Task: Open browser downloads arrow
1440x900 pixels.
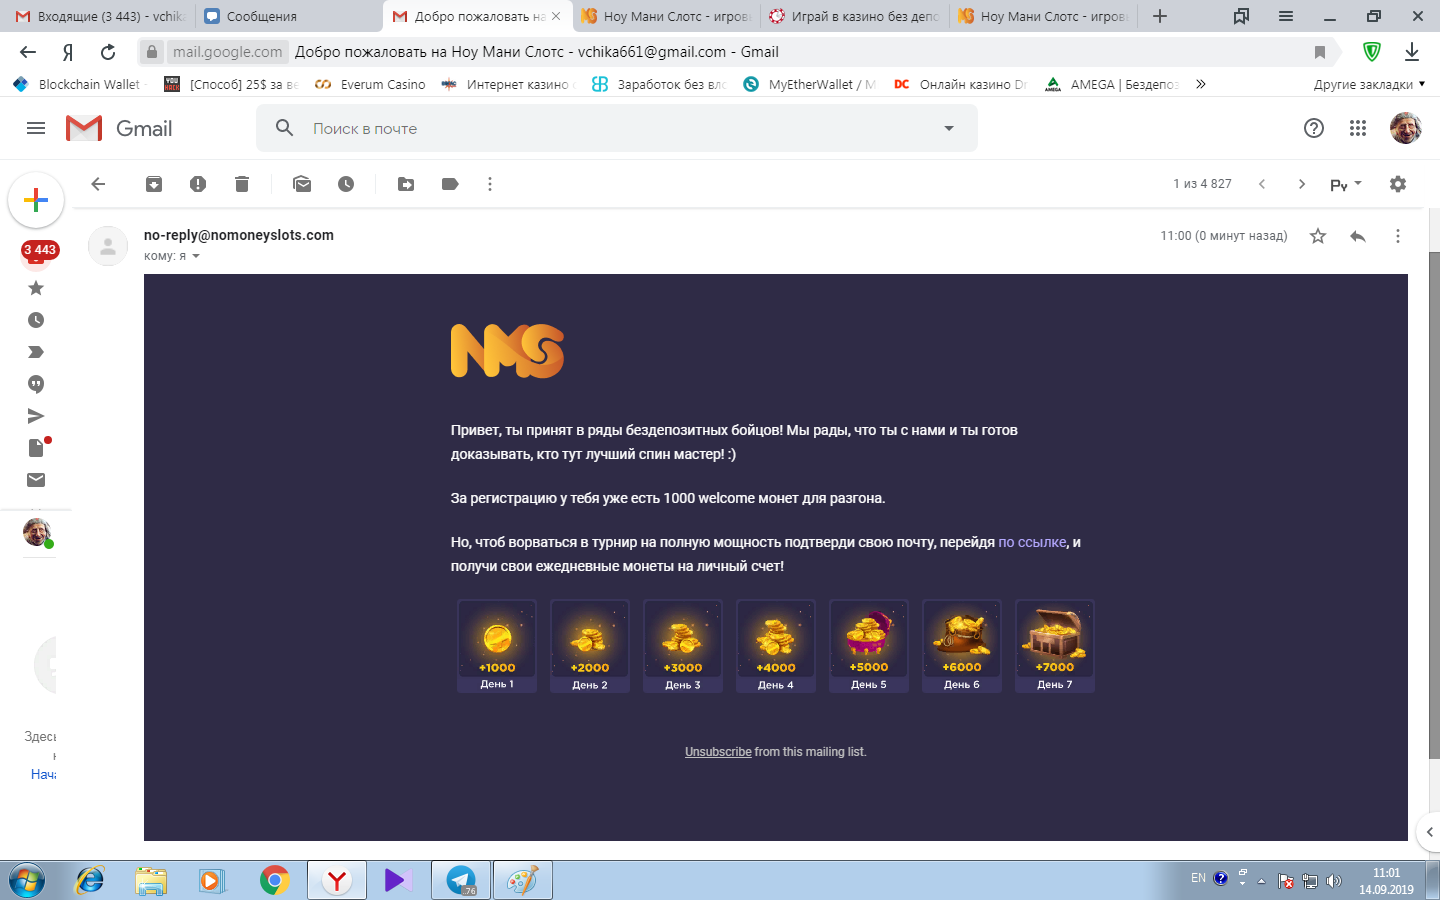Action: tap(1412, 52)
